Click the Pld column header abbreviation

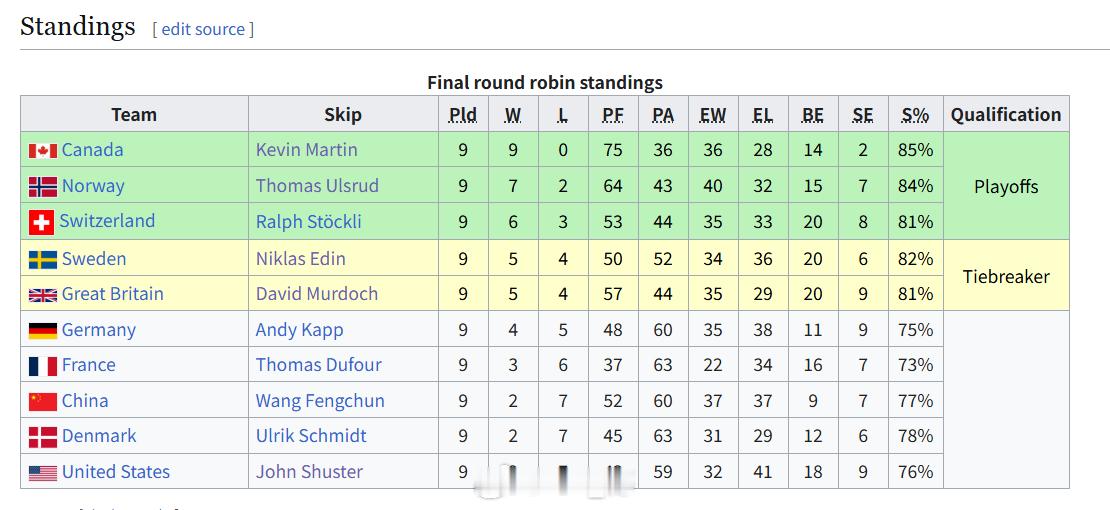point(463,115)
